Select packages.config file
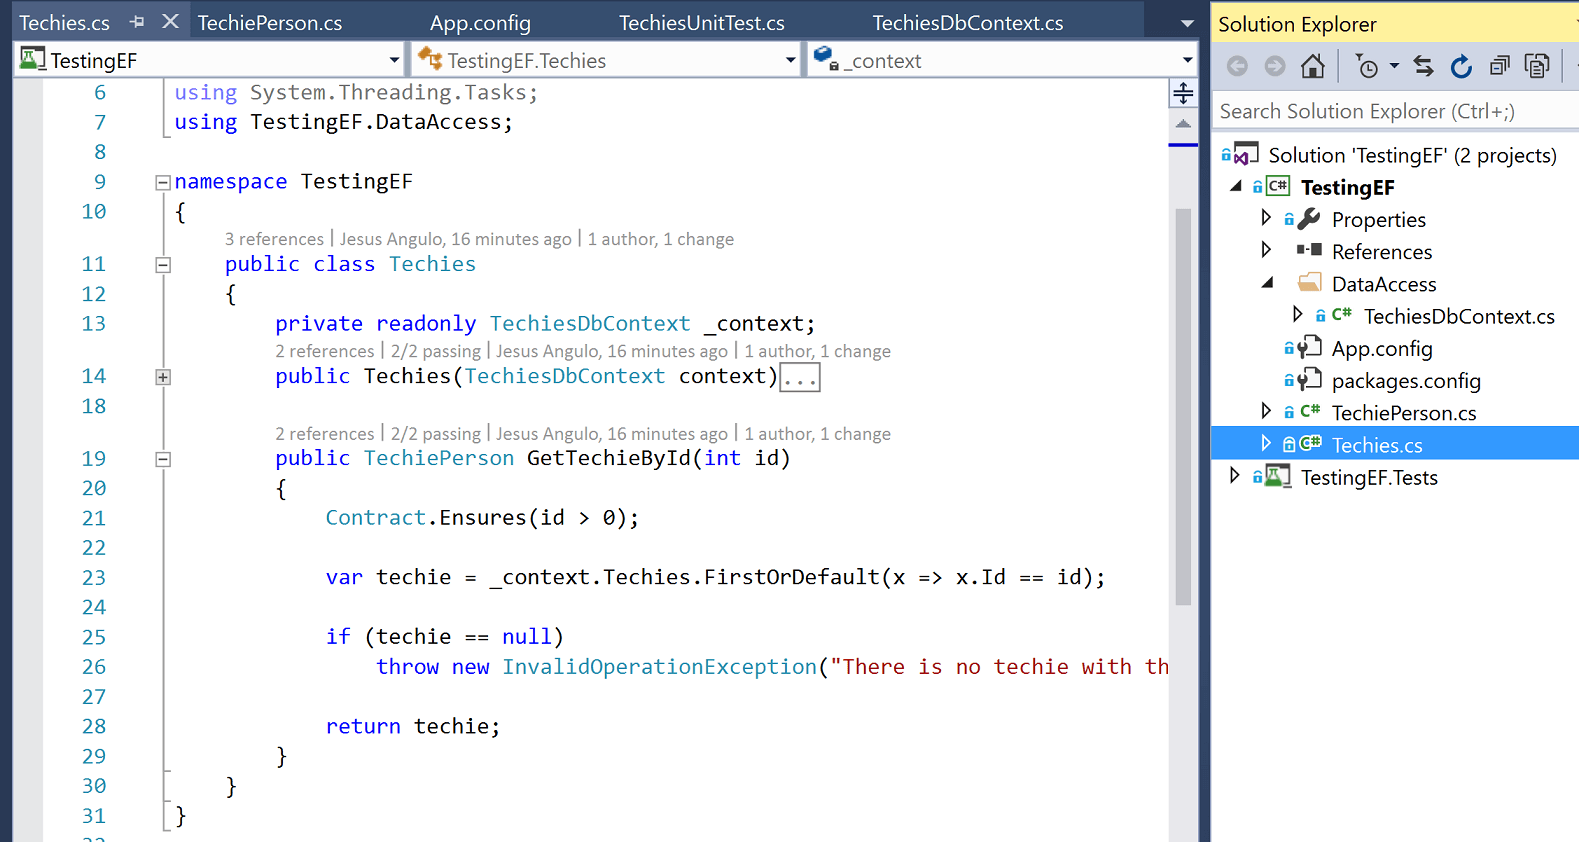1579x842 pixels. pos(1405,380)
